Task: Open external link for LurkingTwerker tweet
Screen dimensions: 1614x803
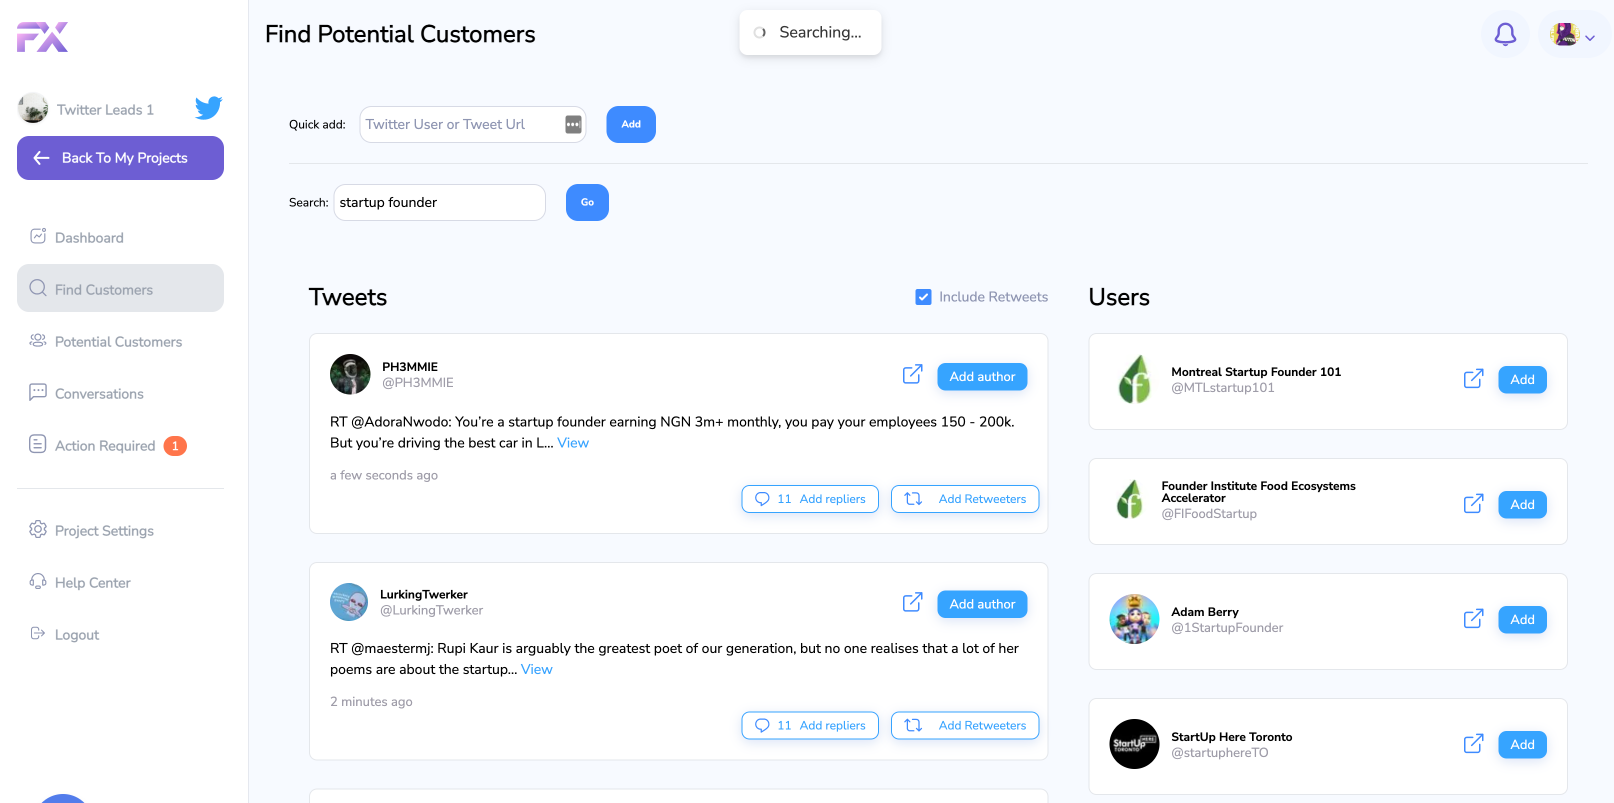Action: [912, 602]
